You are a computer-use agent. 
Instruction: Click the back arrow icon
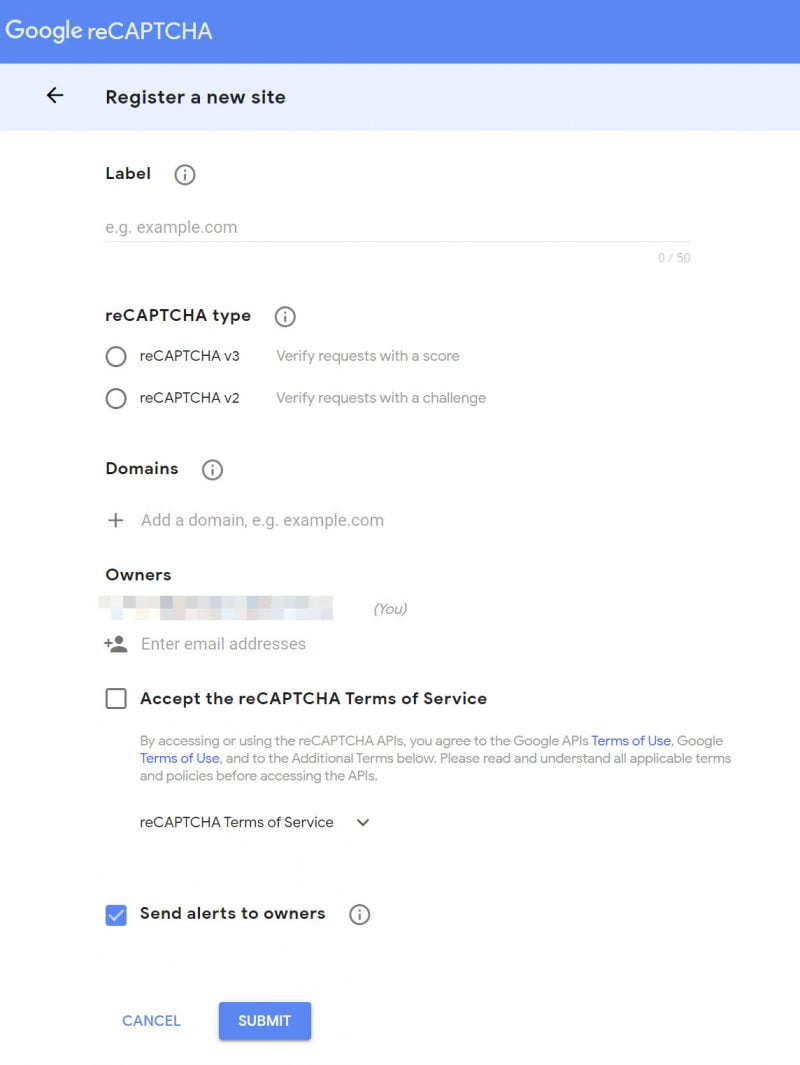55,96
